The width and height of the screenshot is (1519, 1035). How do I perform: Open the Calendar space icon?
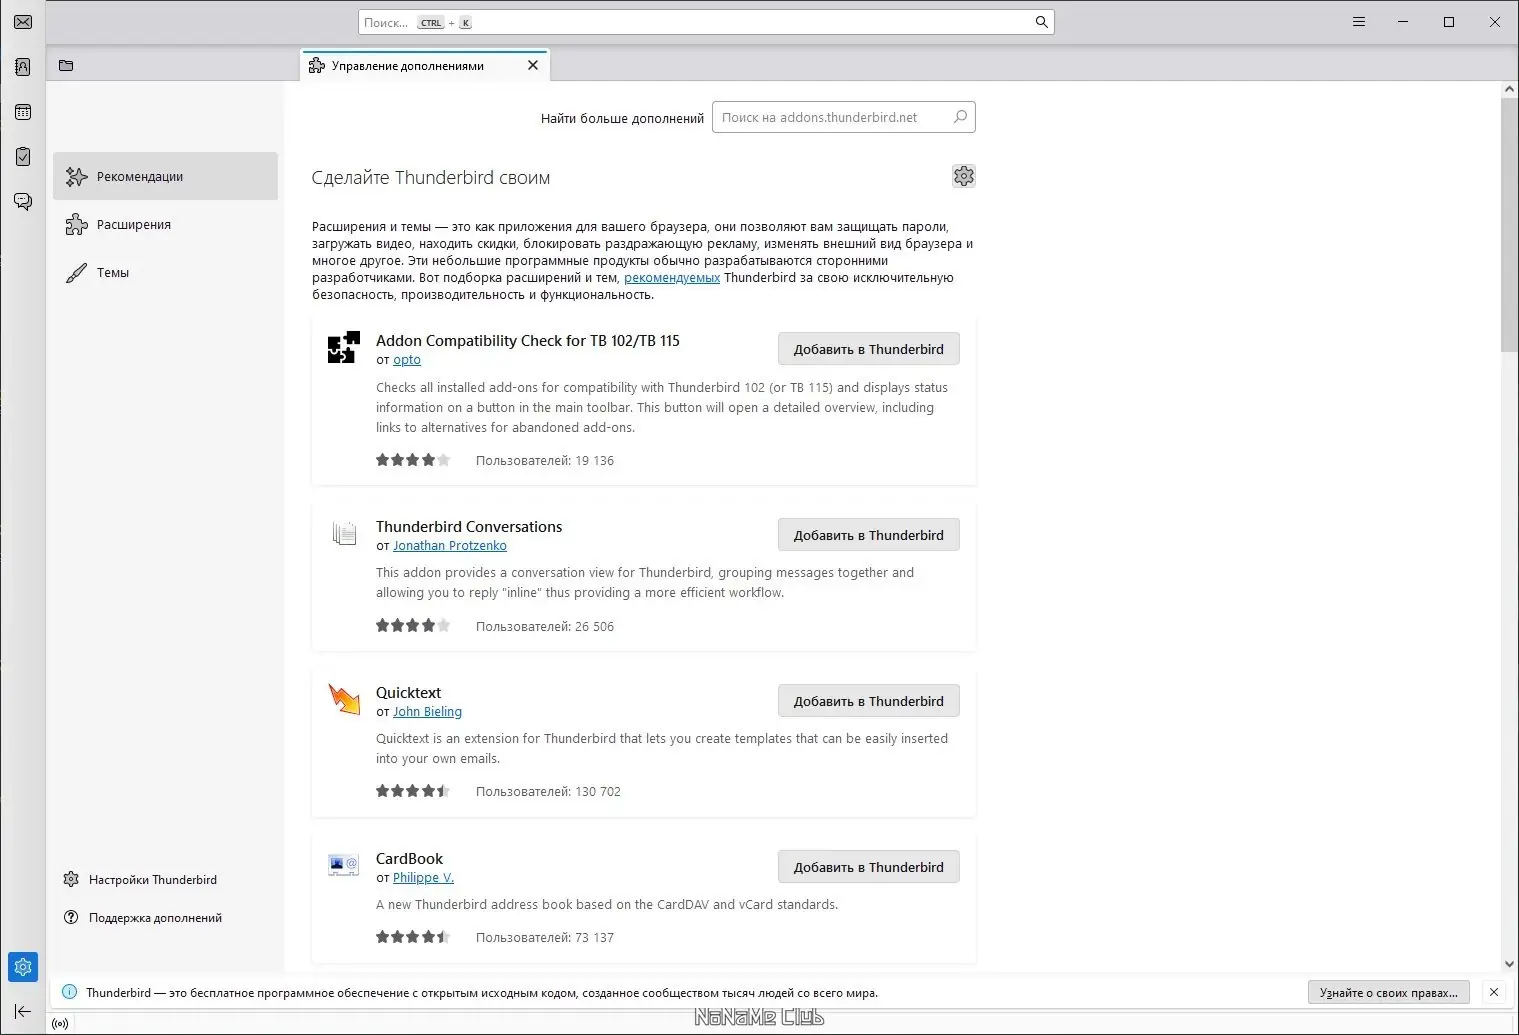coord(23,112)
